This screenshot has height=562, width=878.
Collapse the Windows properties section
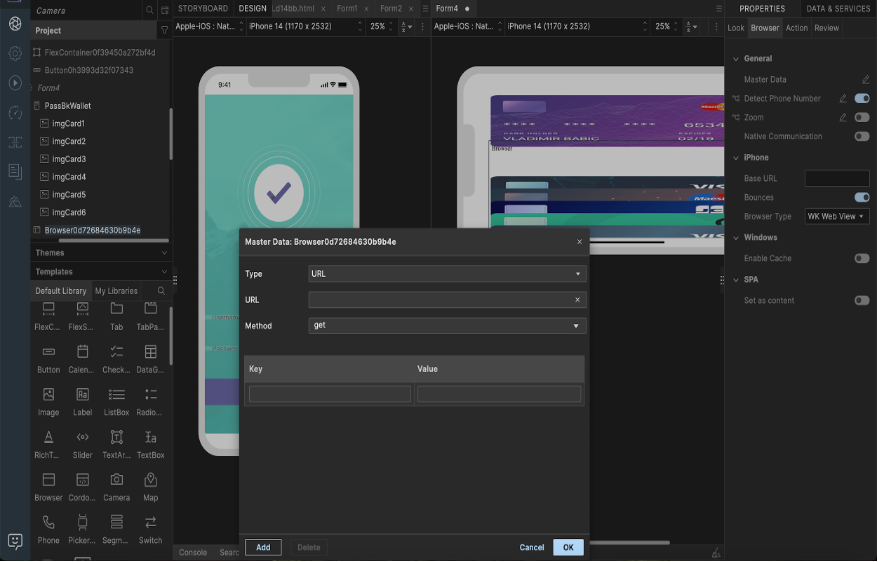(x=736, y=238)
